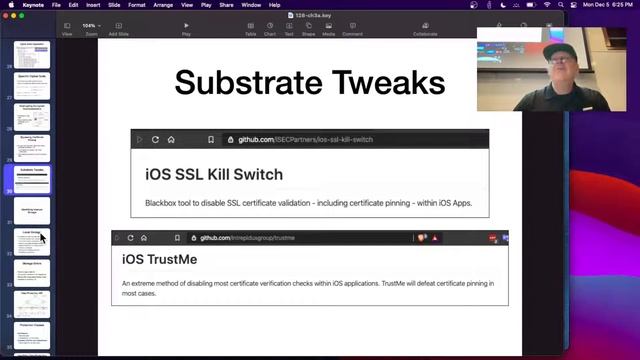This screenshot has height=360, width=640.
Task: Open the Keynote application menu
Action: [33, 5]
